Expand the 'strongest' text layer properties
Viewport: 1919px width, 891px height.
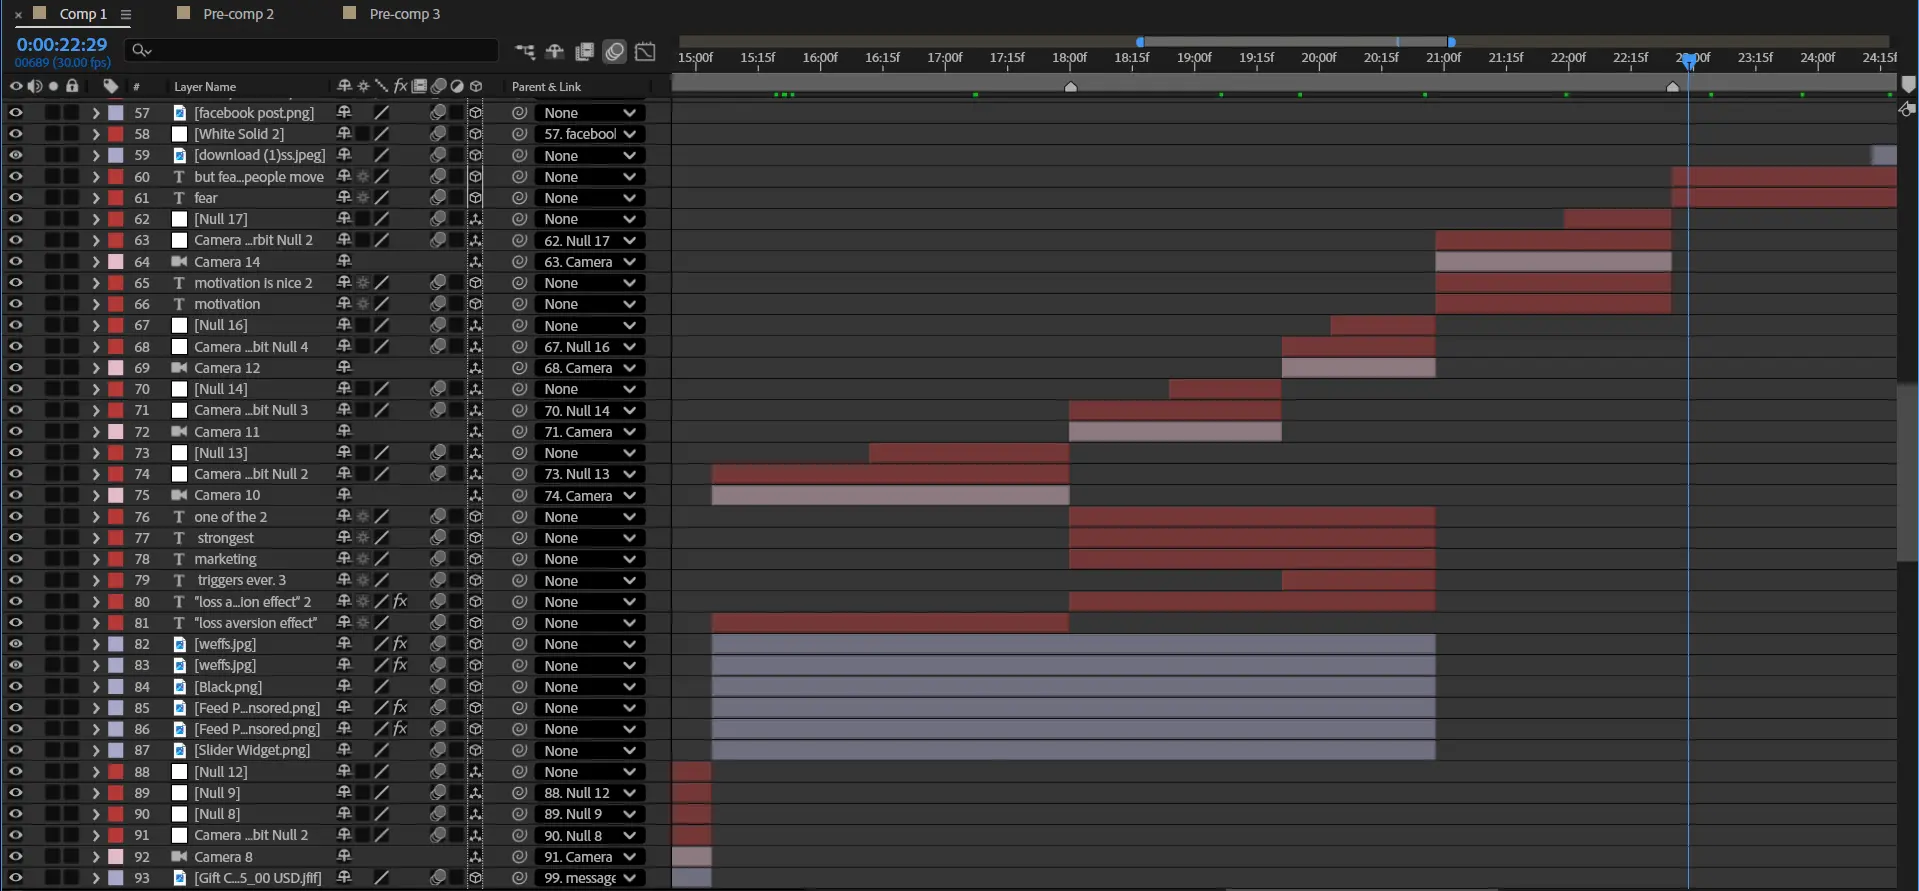(x=96, y=538)
